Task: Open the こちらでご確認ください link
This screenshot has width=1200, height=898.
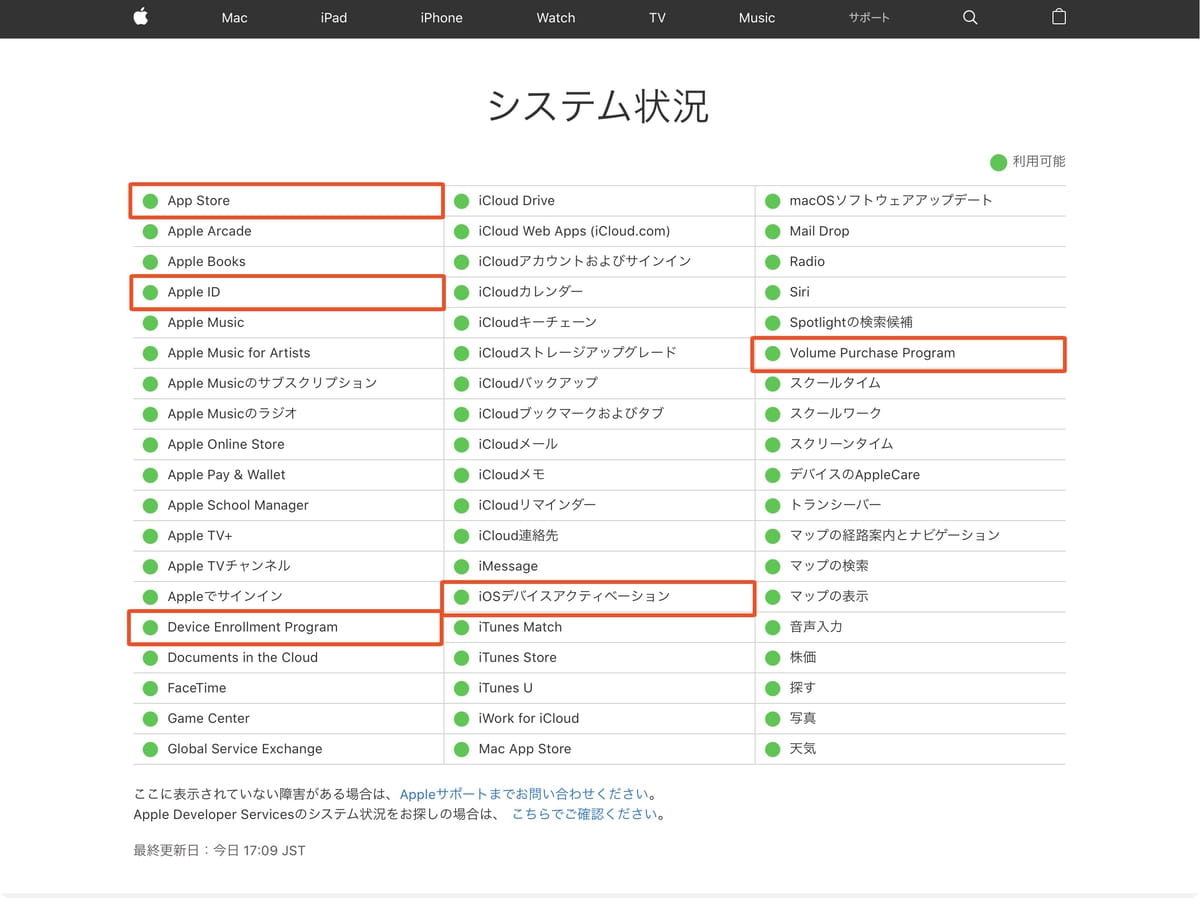Action: [585, 814]
